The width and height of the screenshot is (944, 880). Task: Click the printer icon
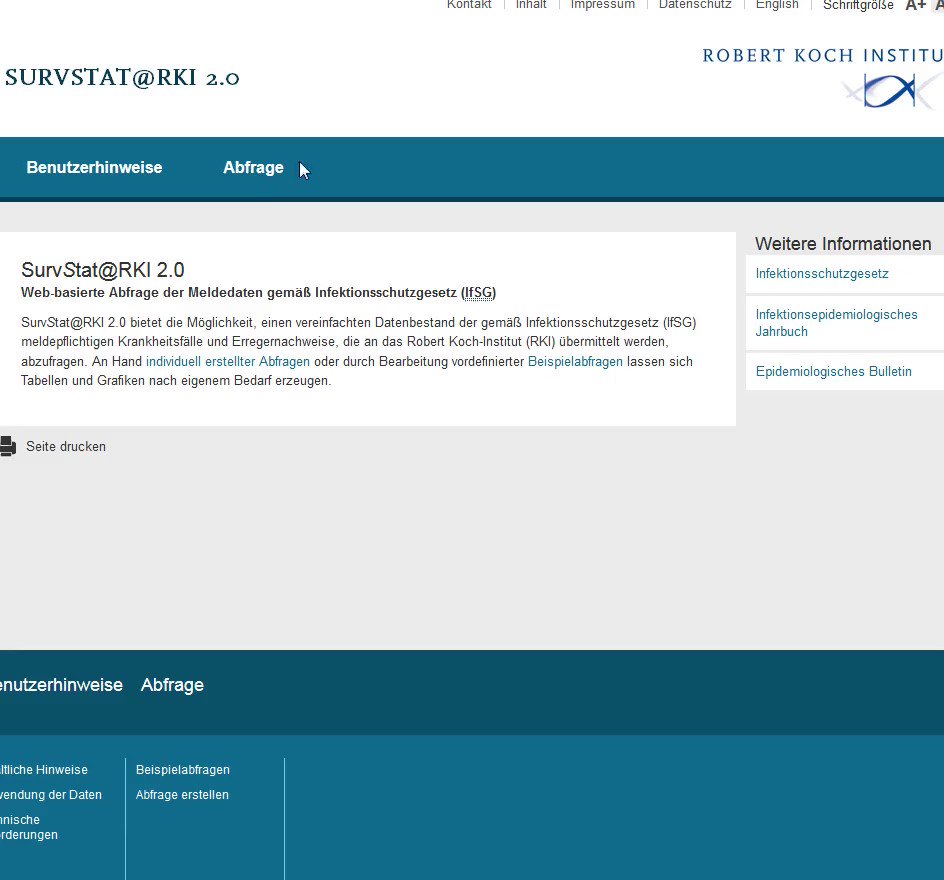8,447
